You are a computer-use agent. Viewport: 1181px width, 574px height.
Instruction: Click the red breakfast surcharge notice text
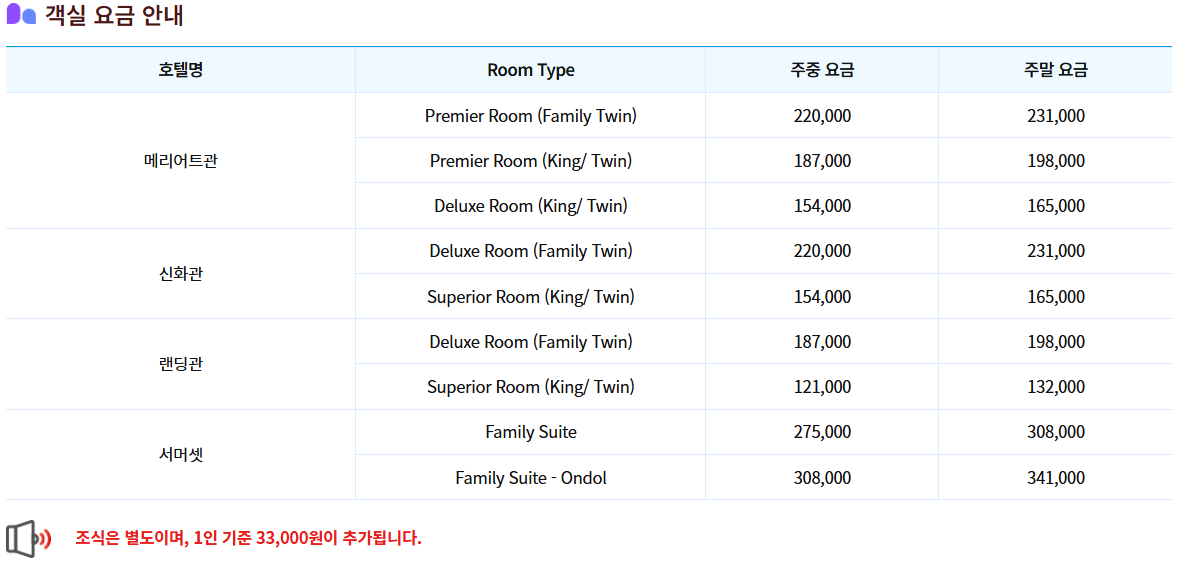(248, 538)
